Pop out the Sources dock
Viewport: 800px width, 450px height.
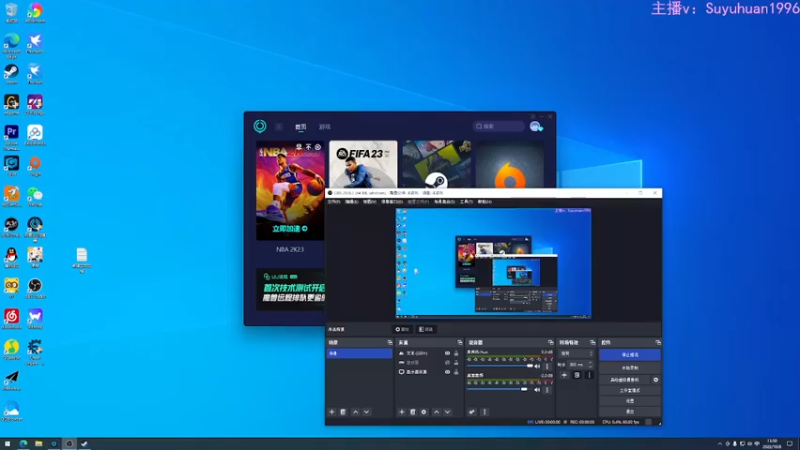pos(460,342)
